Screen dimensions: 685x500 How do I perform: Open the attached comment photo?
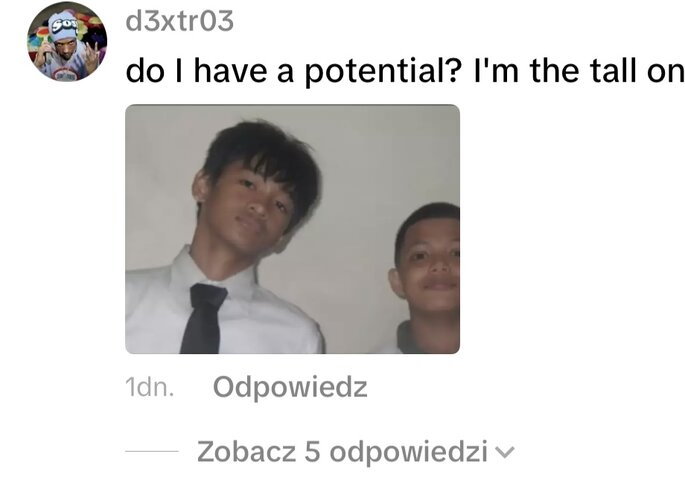click(x=292, y=229)
